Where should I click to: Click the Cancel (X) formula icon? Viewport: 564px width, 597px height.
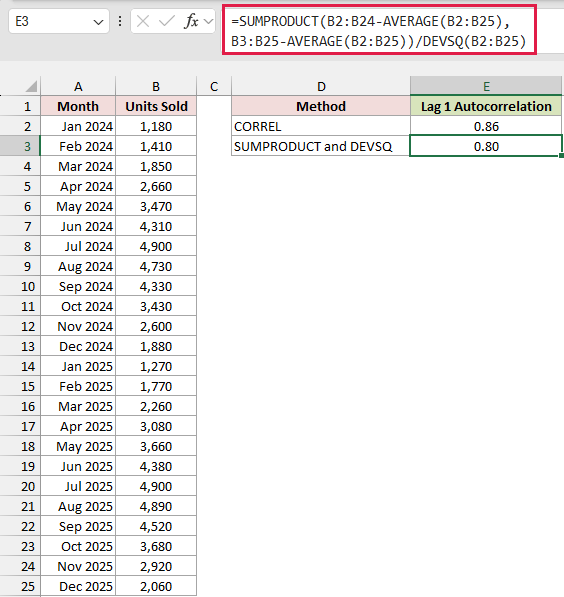pos(143,22)
